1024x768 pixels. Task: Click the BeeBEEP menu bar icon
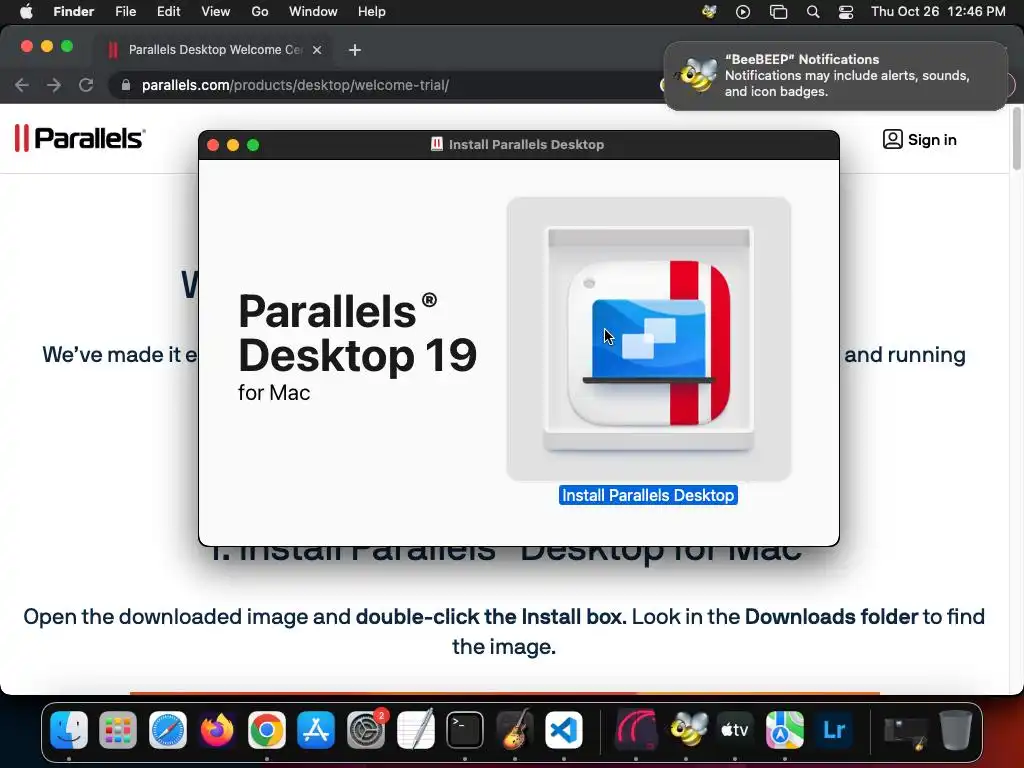click(709, 12)
